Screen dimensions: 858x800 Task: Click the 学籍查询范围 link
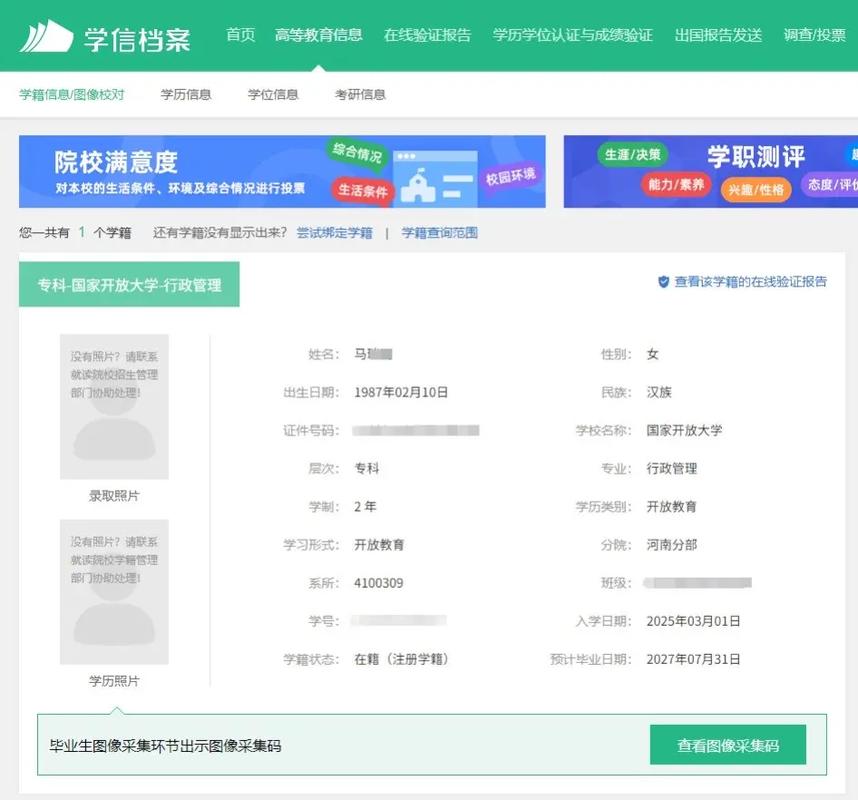(439, 233)
